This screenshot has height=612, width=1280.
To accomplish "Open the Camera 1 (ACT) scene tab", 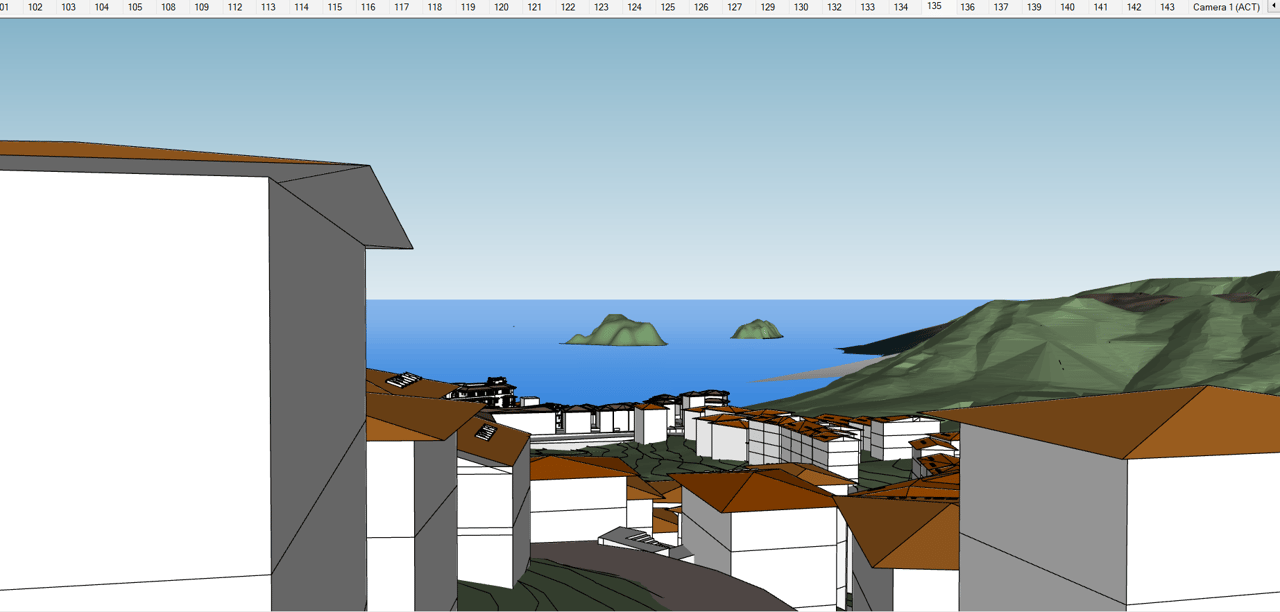I will click(x=1226, y=7).
